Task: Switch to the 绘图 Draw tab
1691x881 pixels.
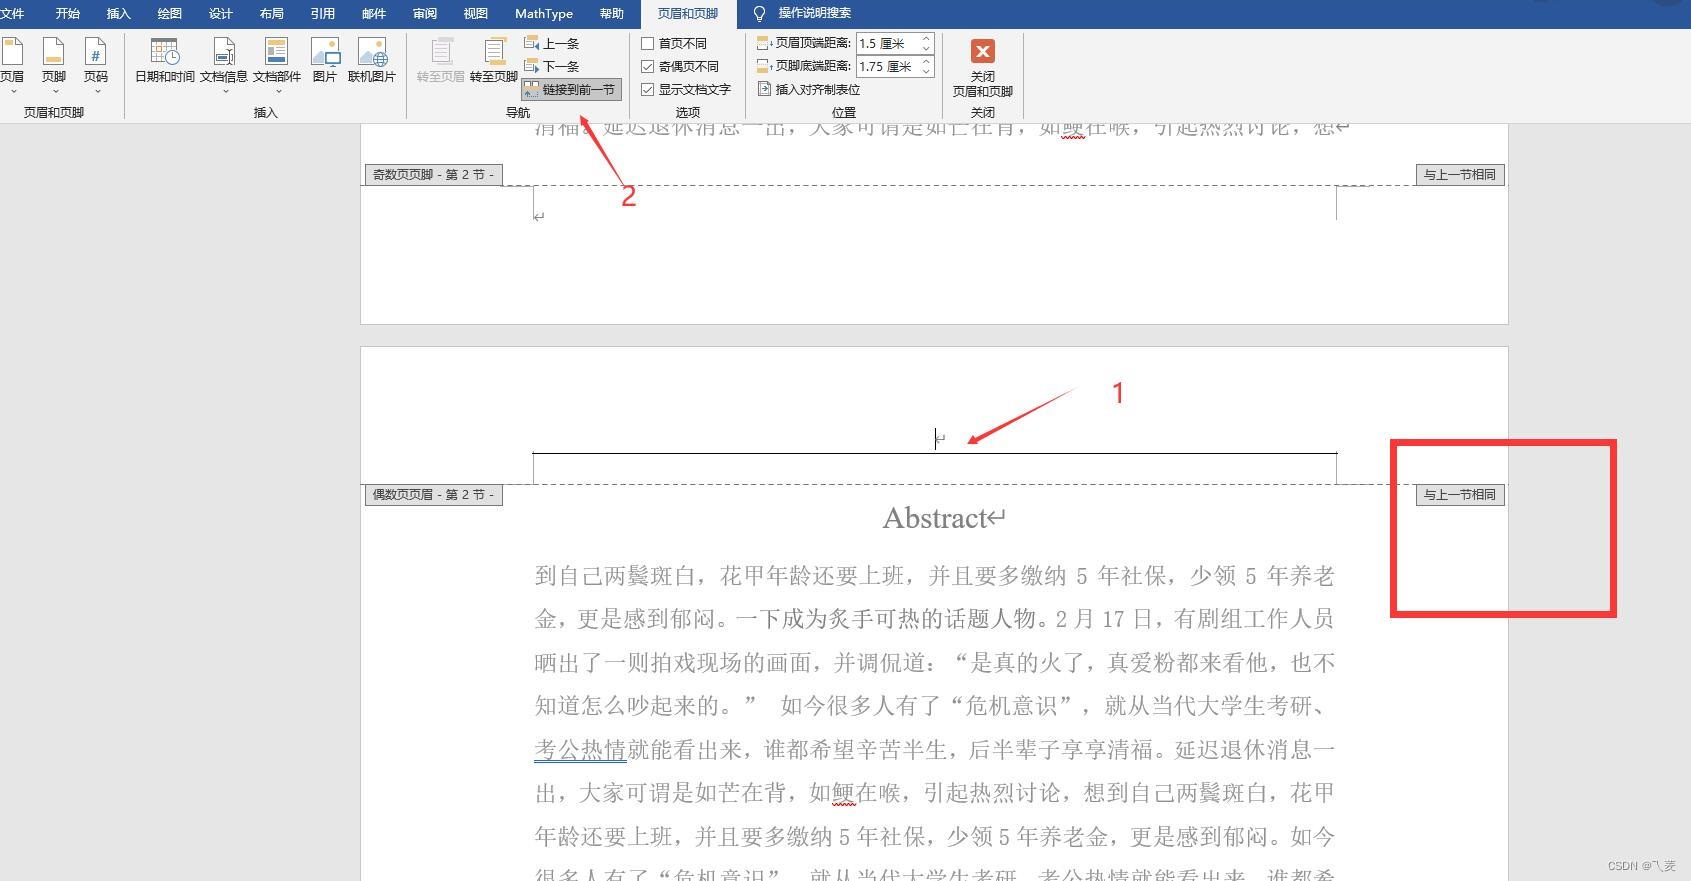Action: (170, 14)
